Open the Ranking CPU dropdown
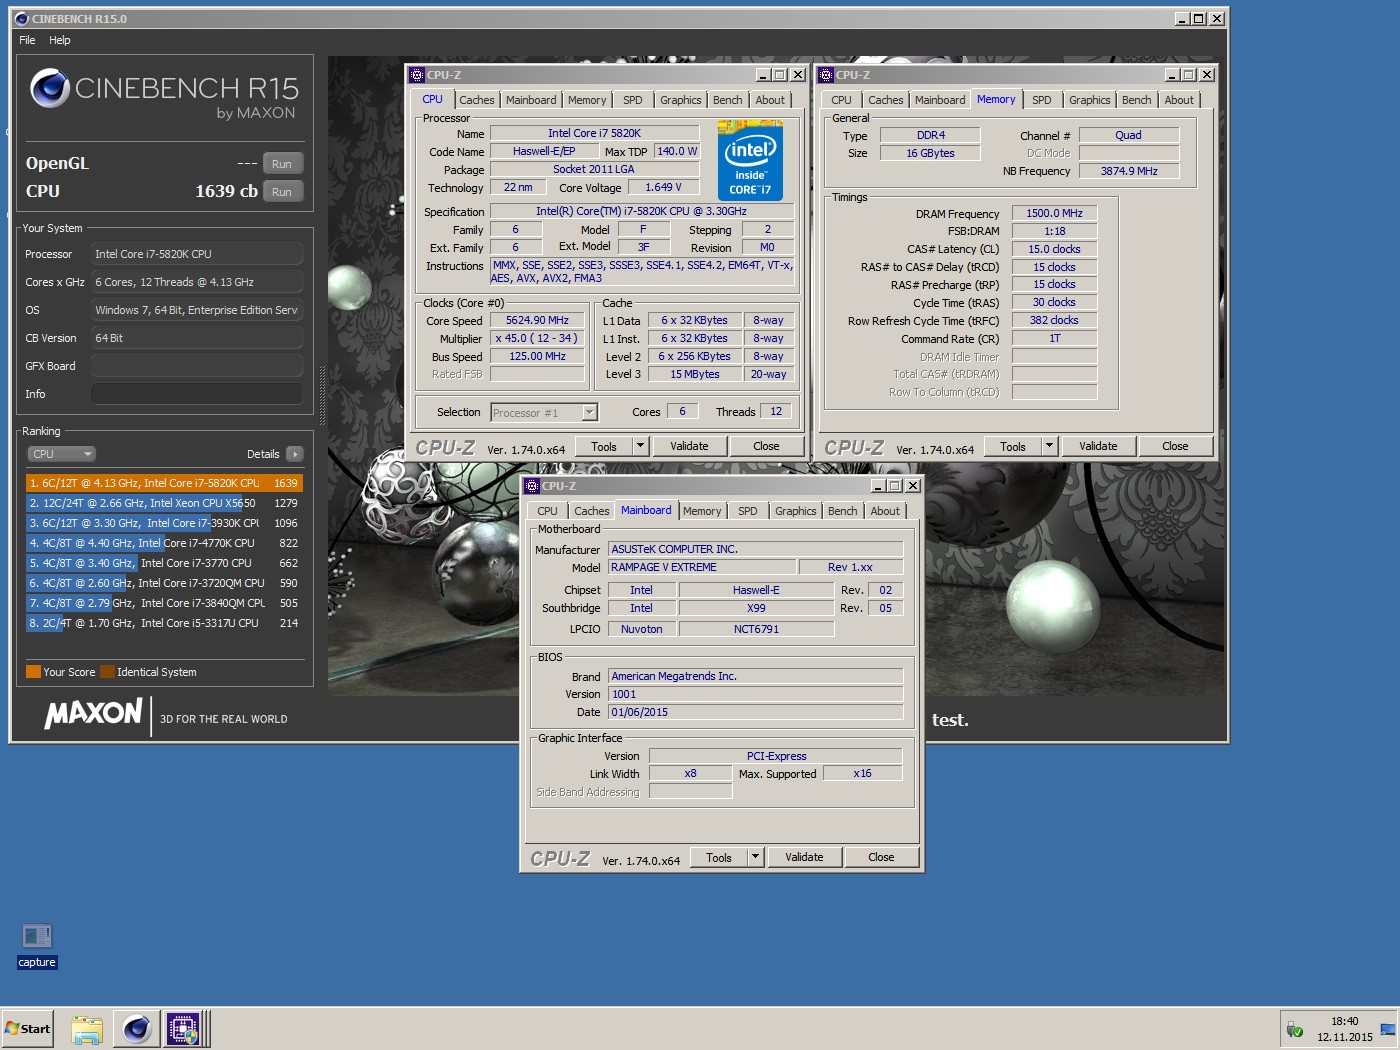 61,454
